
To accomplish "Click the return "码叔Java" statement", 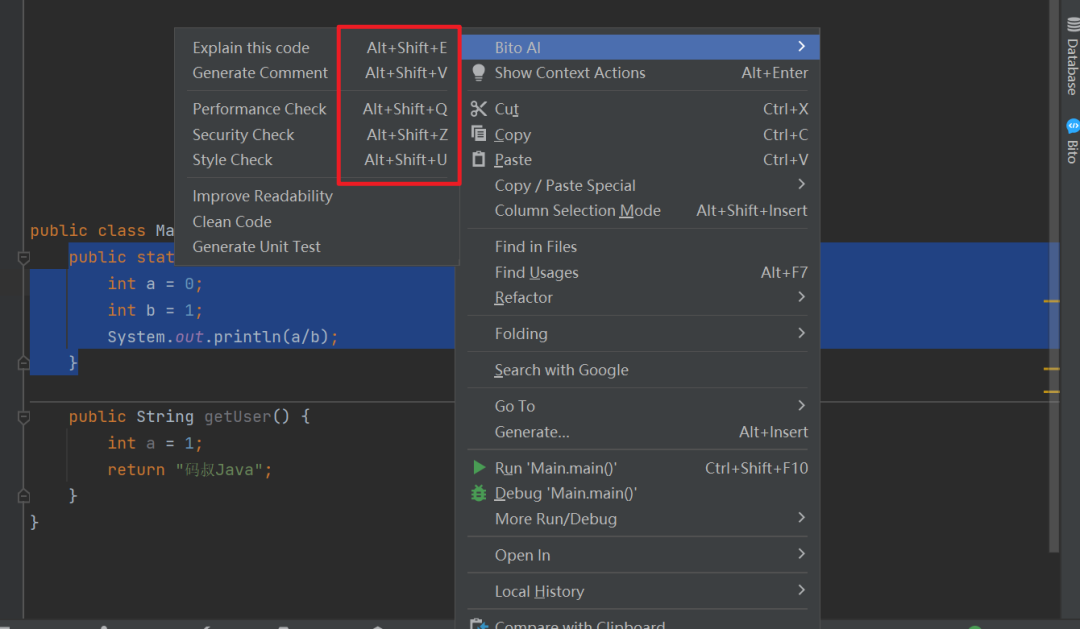I will (189, 470).
